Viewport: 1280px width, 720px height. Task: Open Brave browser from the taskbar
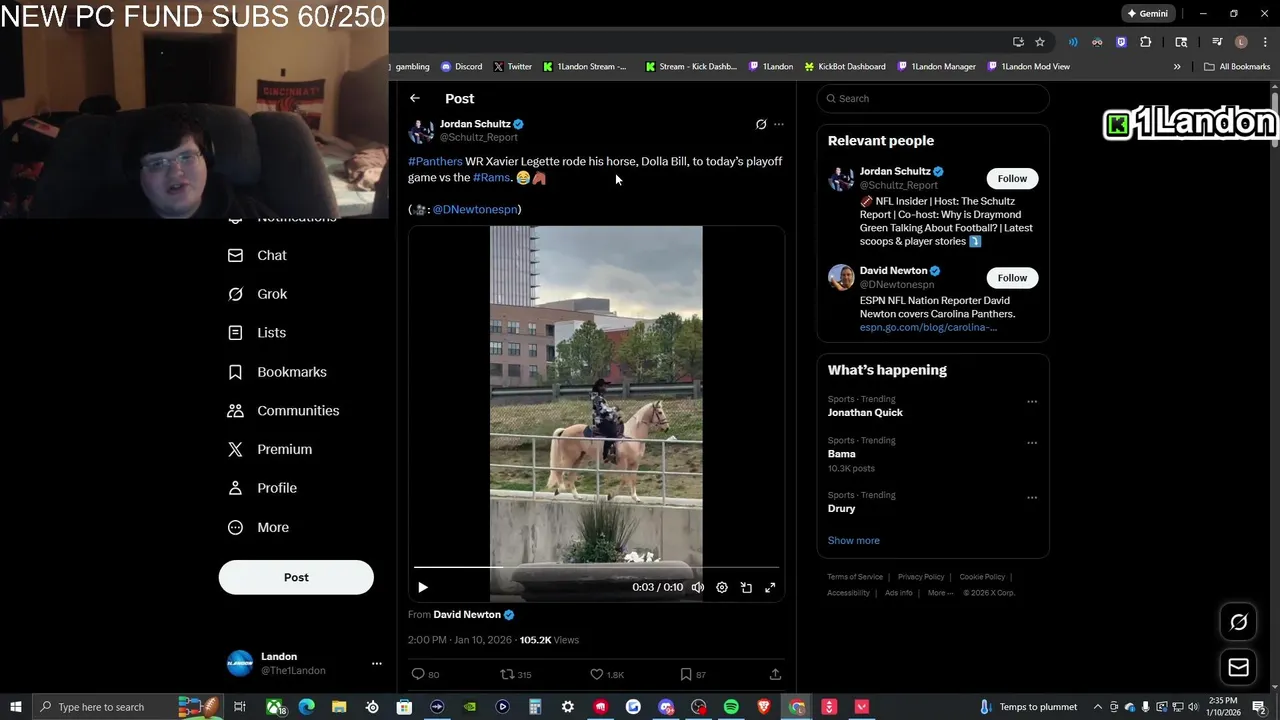[x=764, y=707]
